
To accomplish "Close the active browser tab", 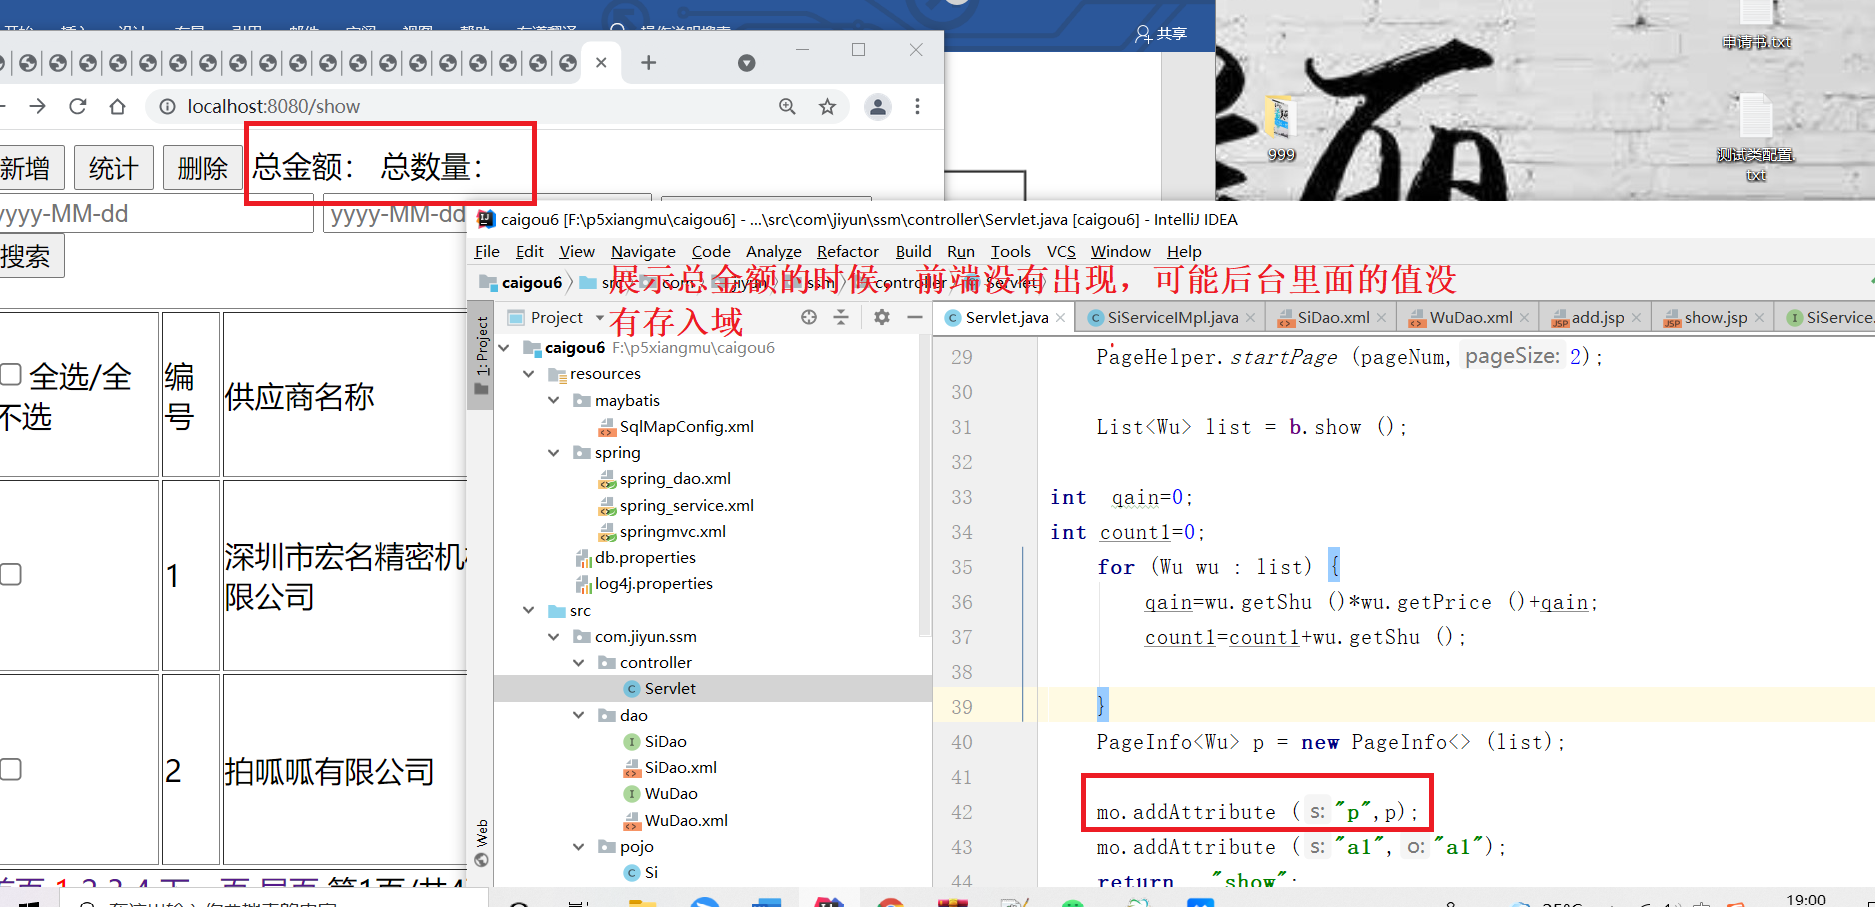I will (x=601, y=63).
